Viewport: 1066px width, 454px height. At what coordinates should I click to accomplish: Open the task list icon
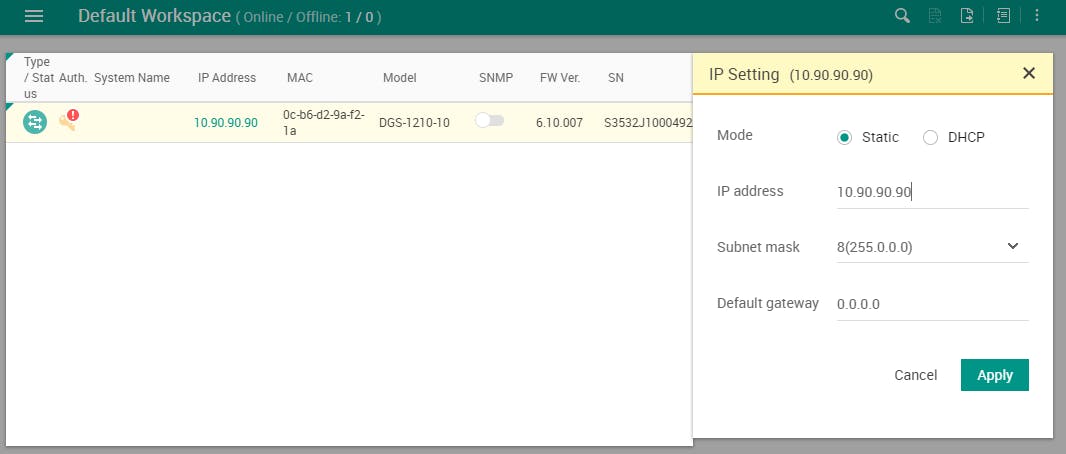[1003, 16]
